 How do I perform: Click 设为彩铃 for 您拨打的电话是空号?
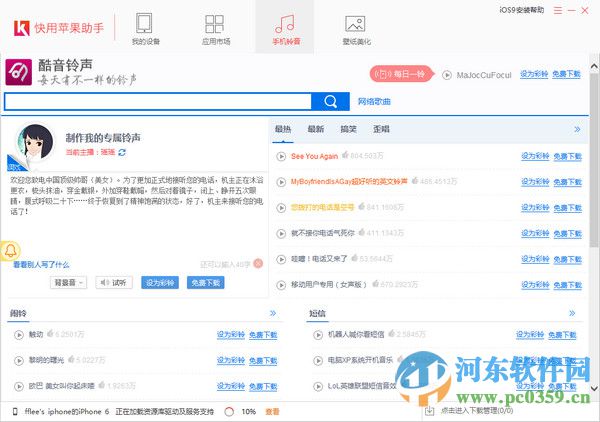coord(535,208)
